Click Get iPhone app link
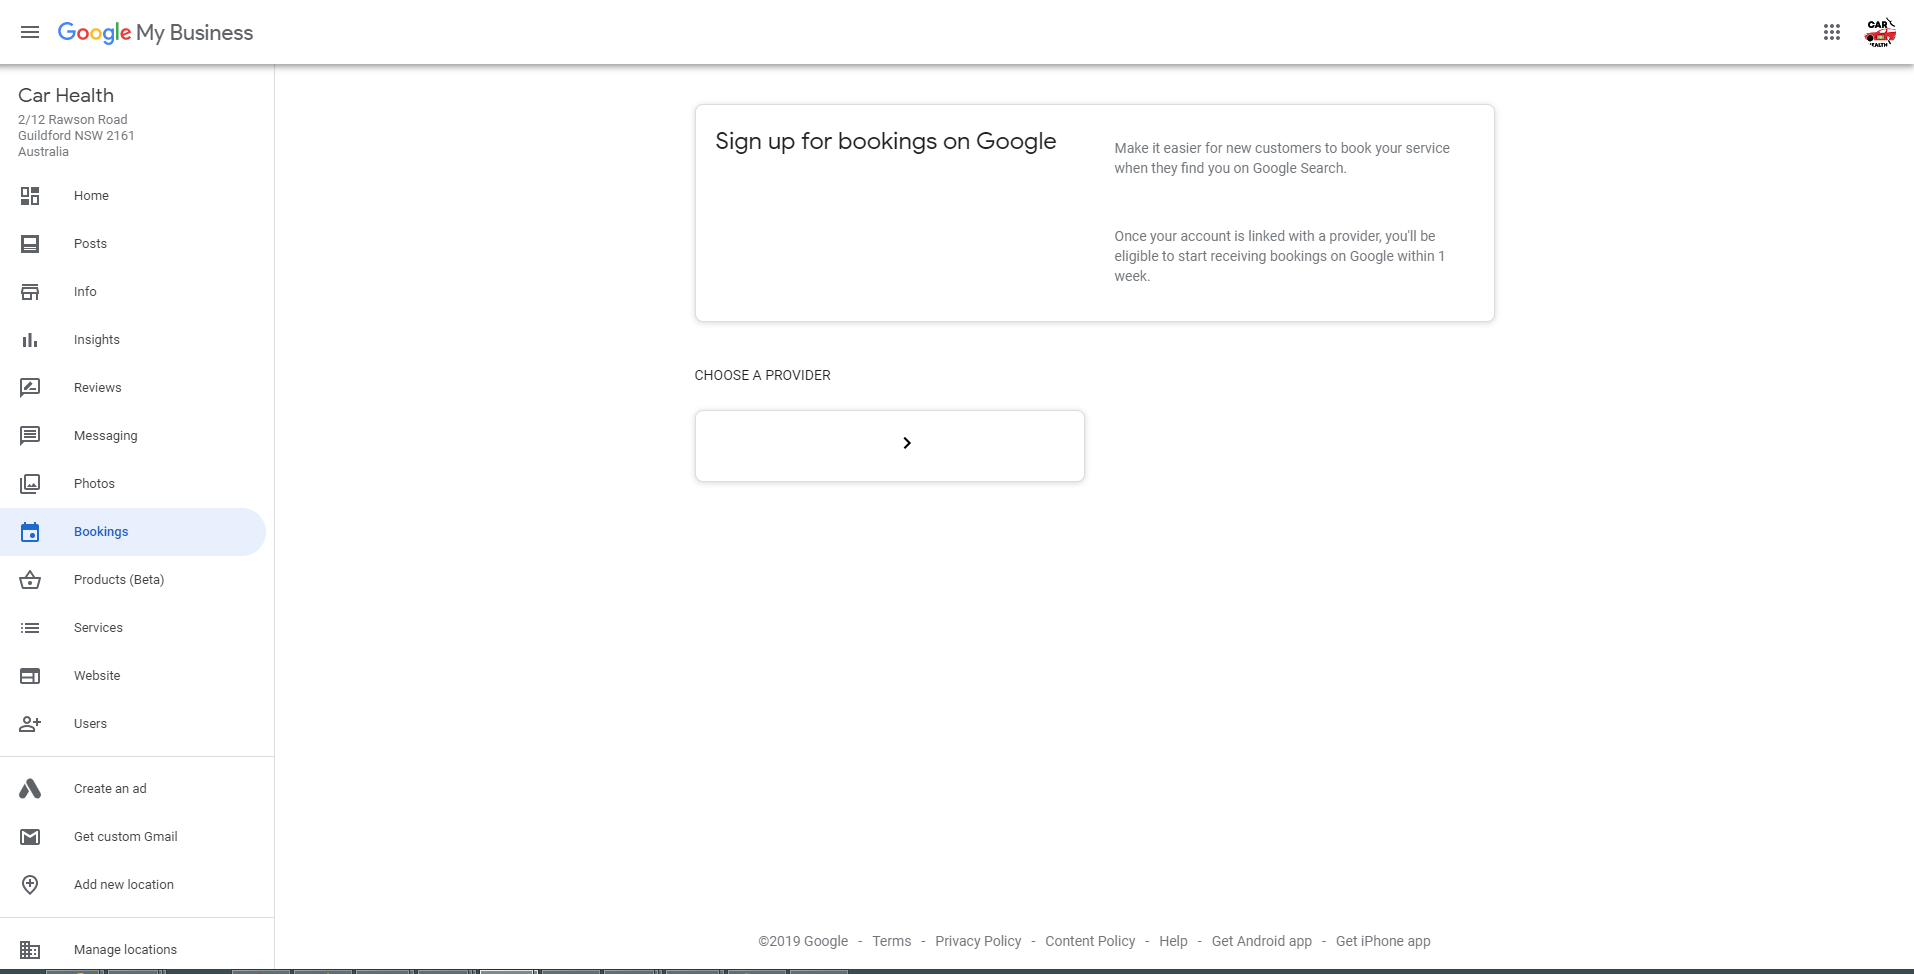Image resolution: width=1914 pixels, height=974 pixels. pyautogui.click(x=1383, y=941)
